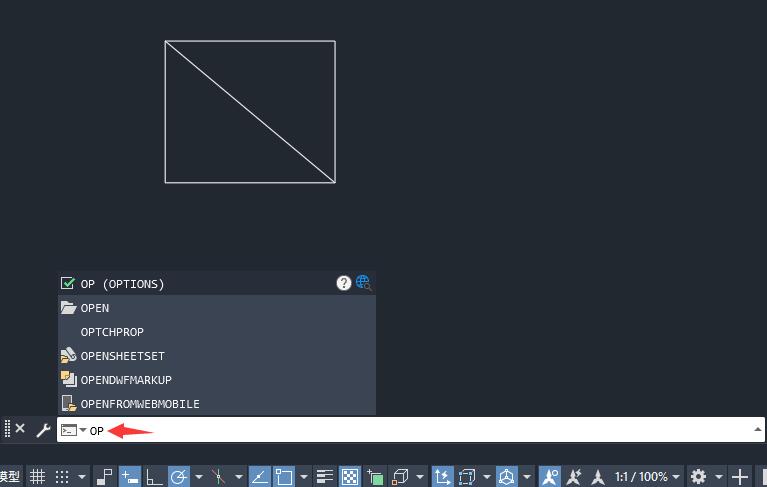Click the annotation monitor plus icon
The width and height of the screenshot is (767, 487).
click(x=740, y=476)
